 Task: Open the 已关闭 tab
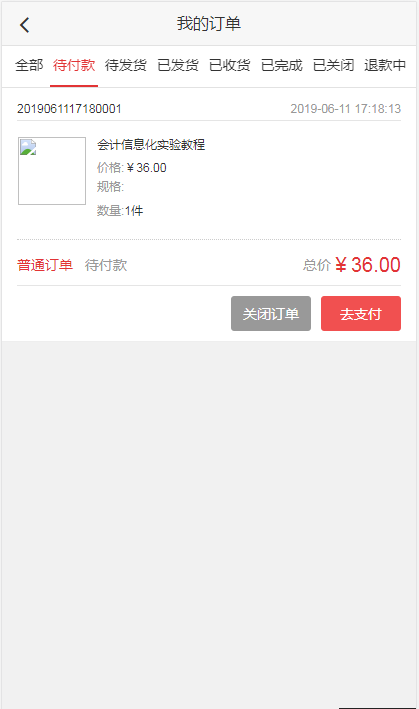[334, 66]
